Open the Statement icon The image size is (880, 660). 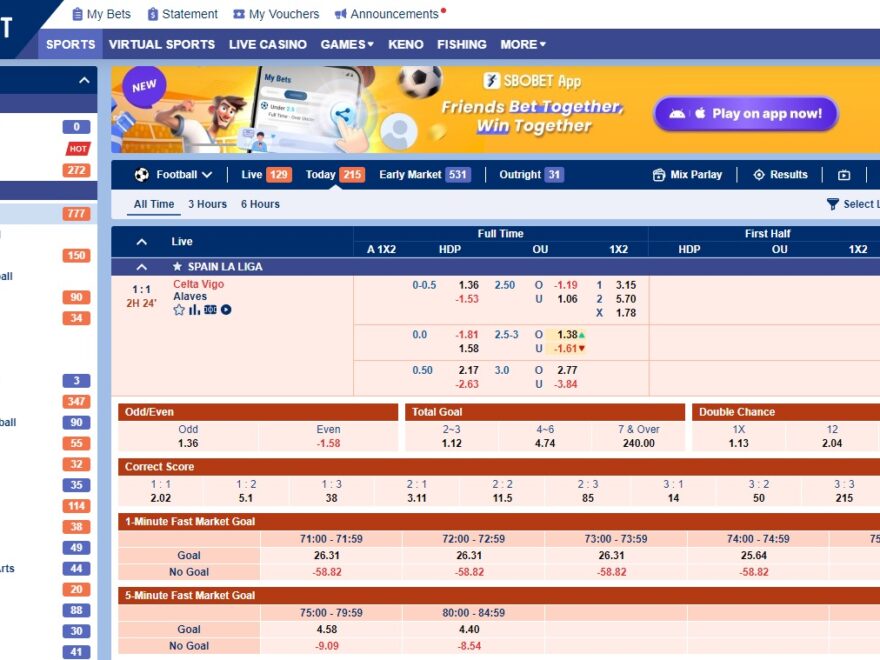click(152, 14)
